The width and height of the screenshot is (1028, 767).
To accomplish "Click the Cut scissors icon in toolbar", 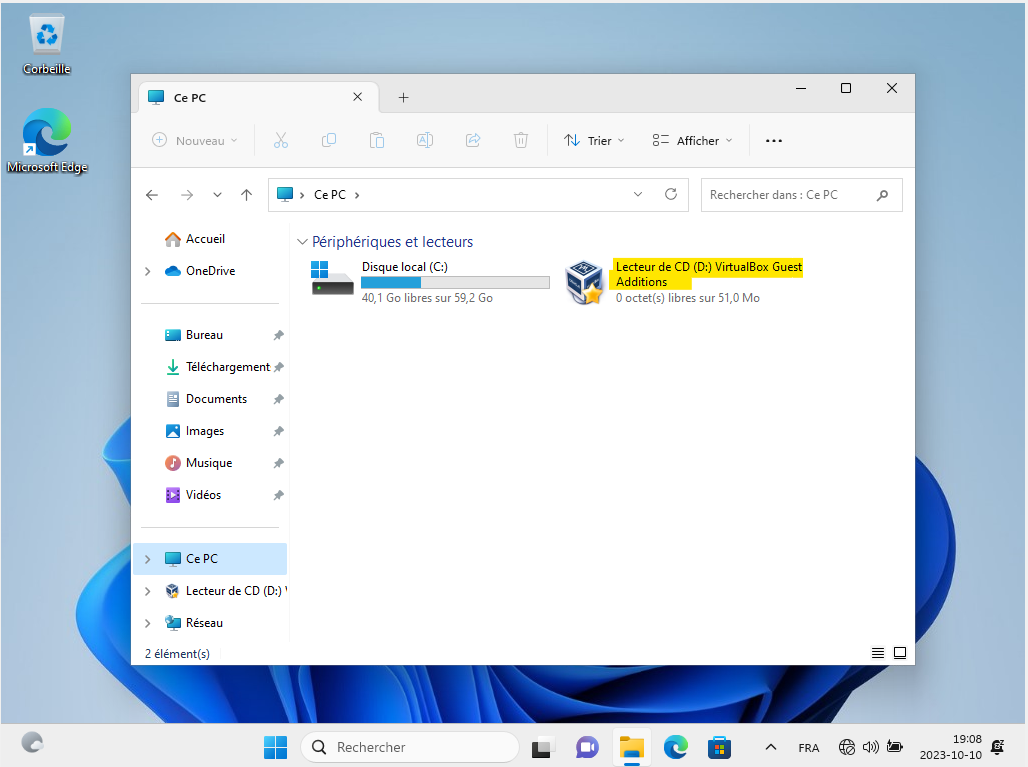I will [280, 141].
